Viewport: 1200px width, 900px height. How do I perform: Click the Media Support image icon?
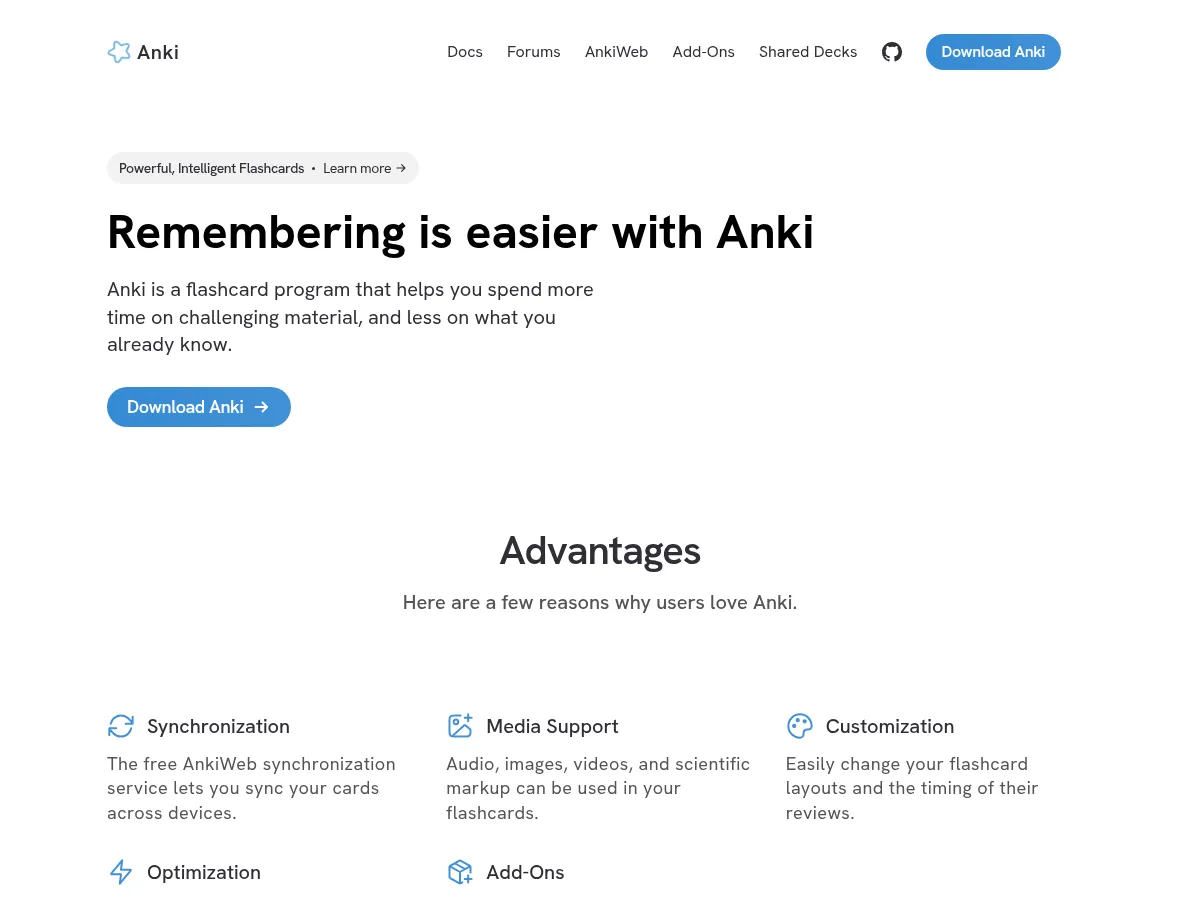pos(460,726)
